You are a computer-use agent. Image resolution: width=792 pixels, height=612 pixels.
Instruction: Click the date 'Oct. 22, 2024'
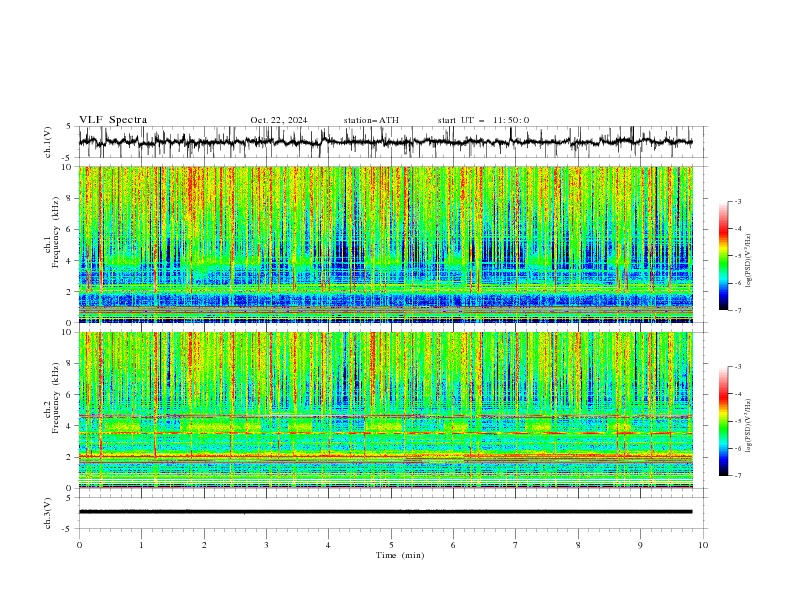click(279, 120)
